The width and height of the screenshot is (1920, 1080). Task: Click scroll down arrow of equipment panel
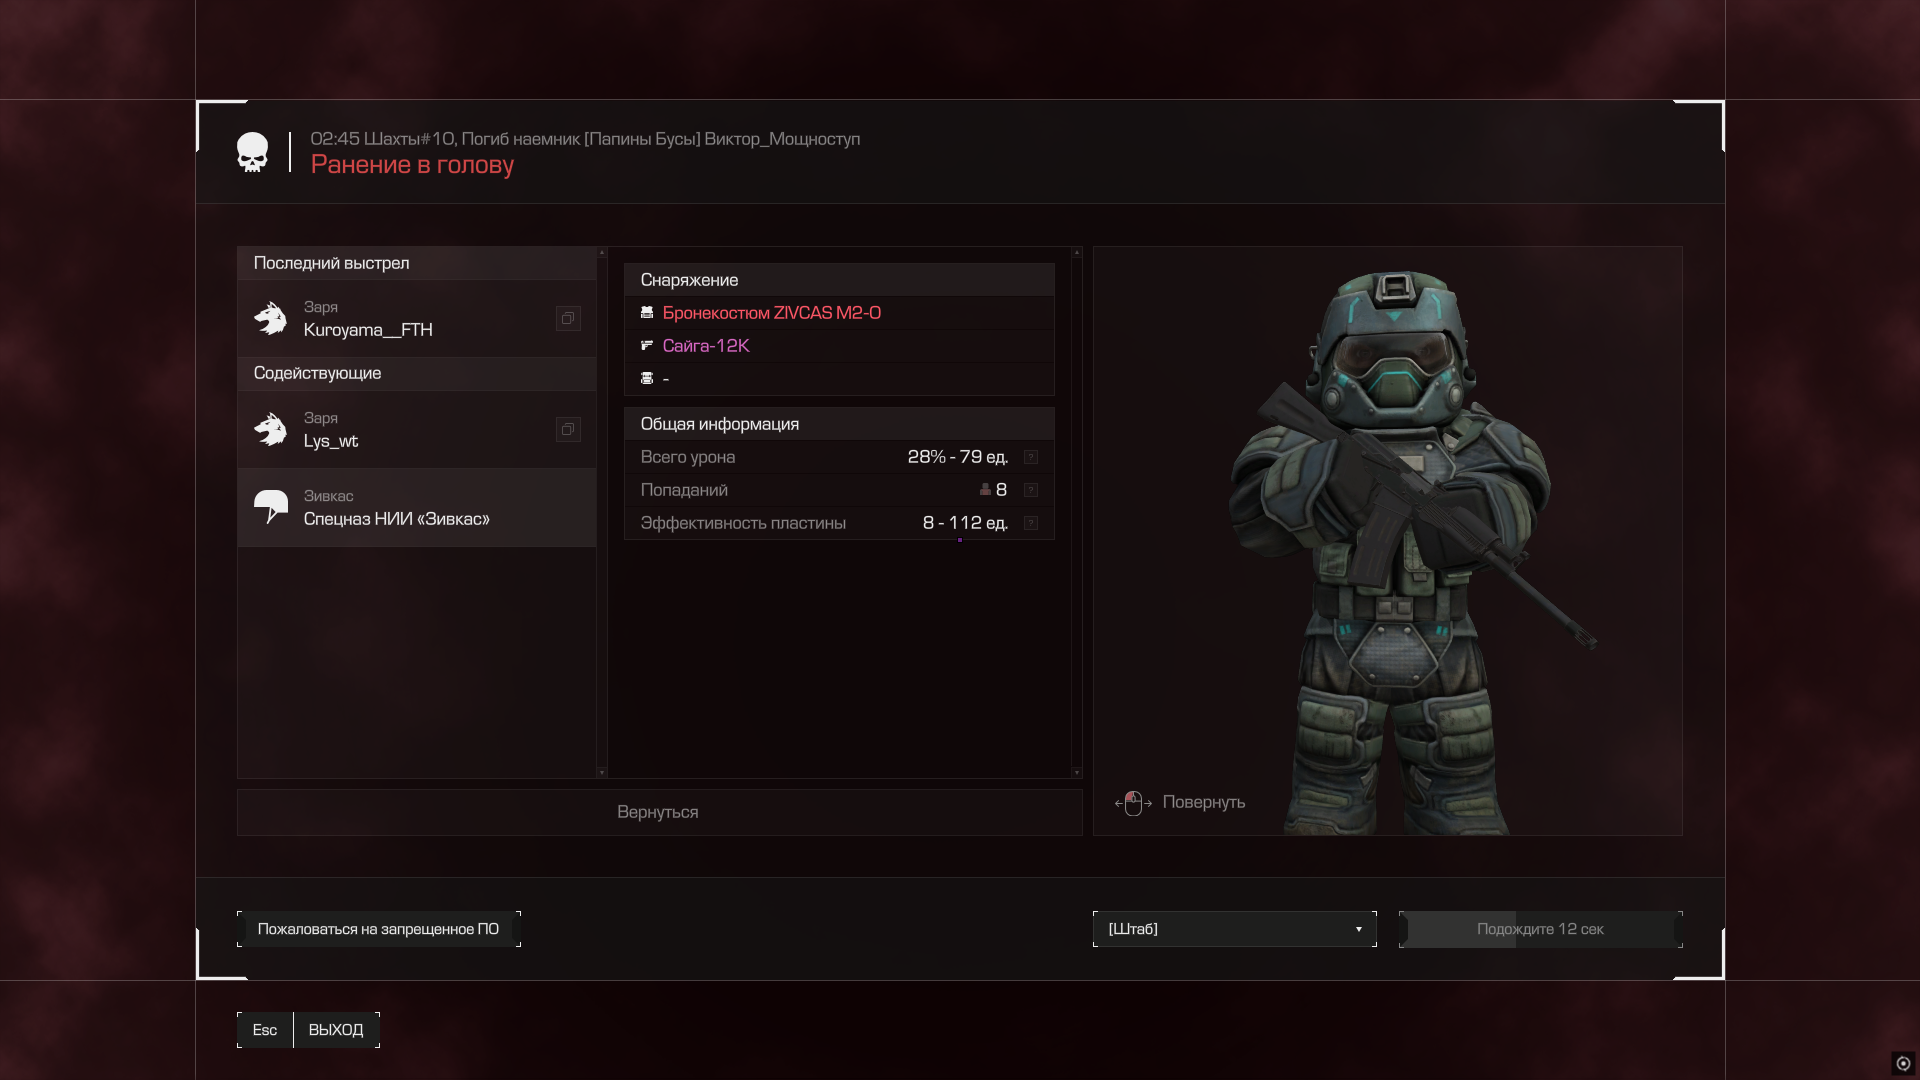click(1076, 772)
